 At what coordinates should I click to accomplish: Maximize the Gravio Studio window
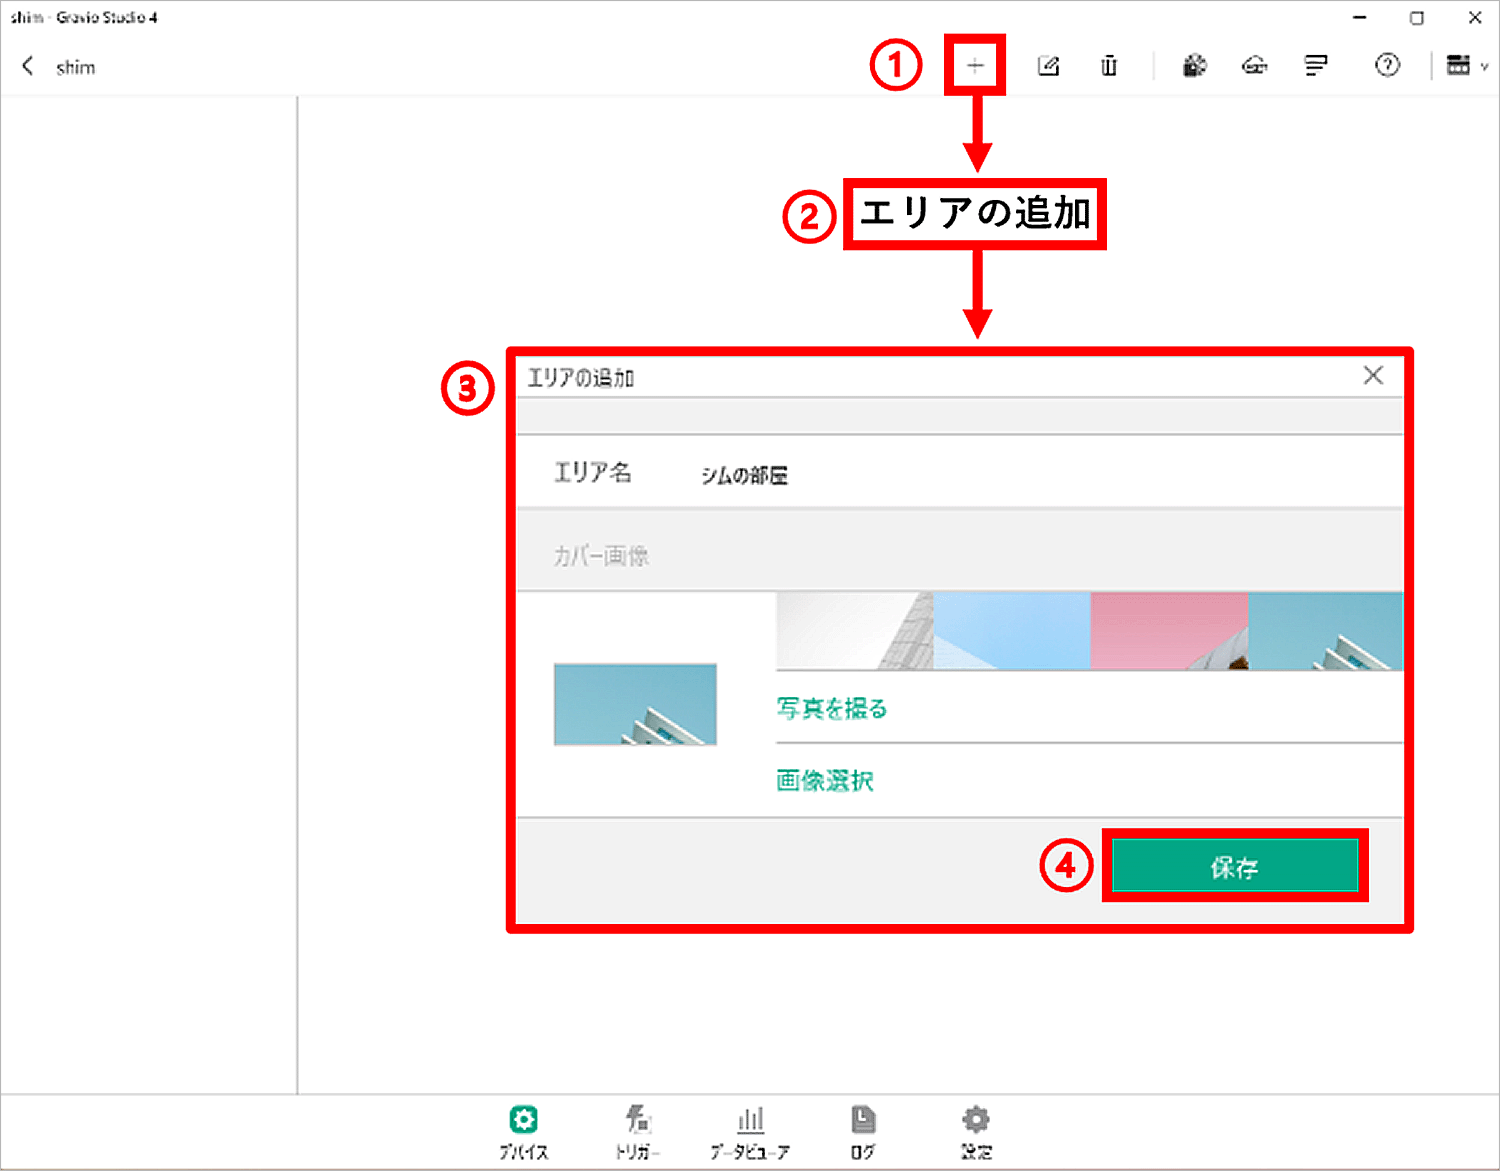point(1417,17)
